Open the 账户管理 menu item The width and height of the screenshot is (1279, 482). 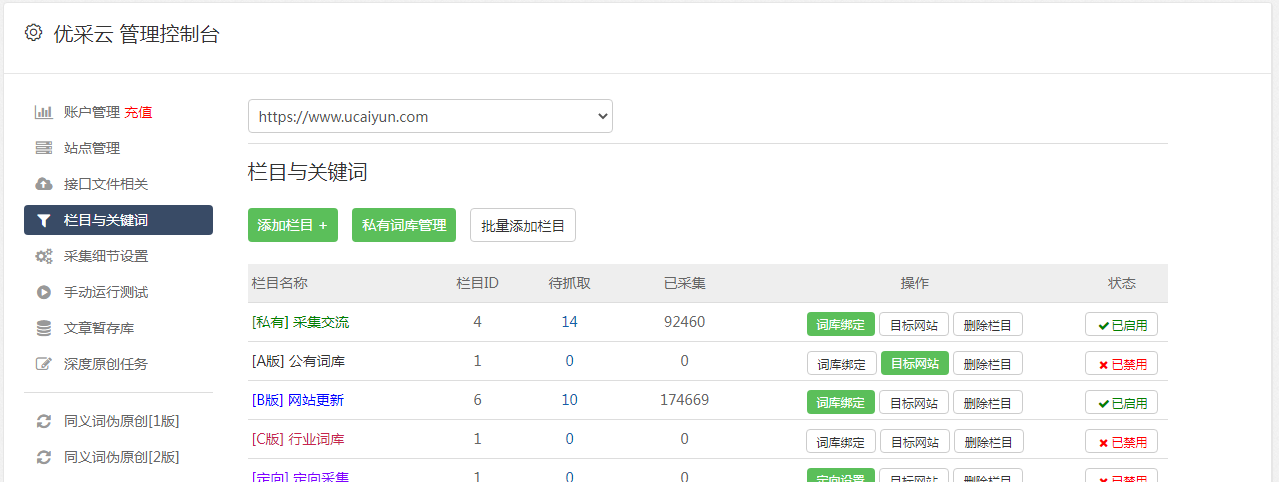click(x=91, y=112)
